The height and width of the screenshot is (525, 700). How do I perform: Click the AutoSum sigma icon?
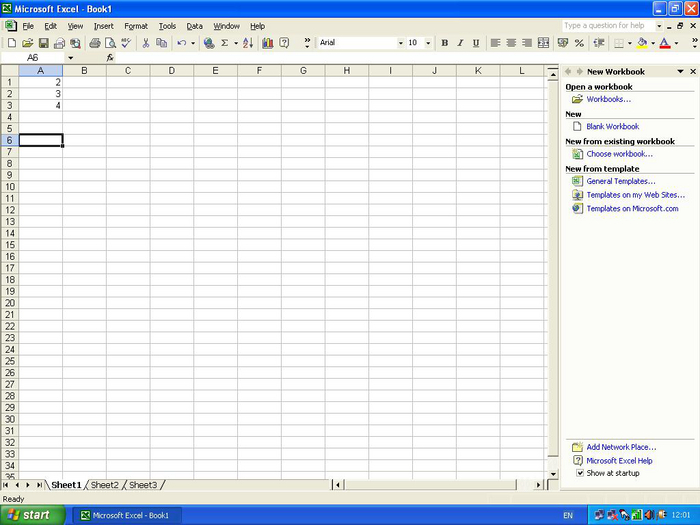click(x=224, y=43)
